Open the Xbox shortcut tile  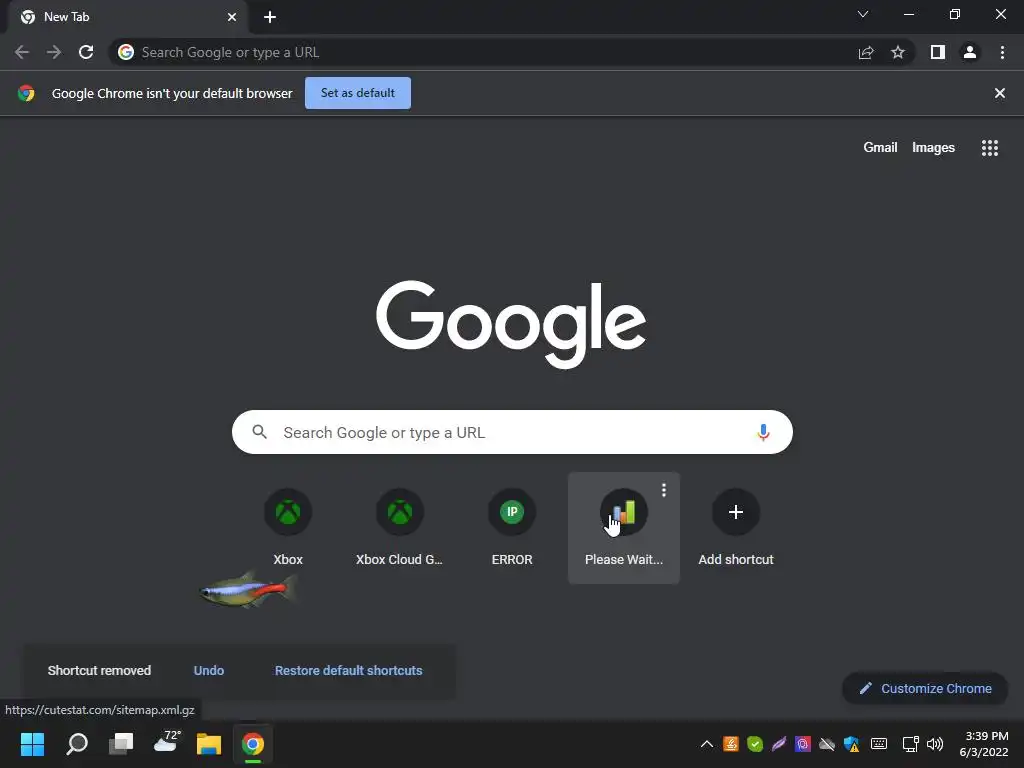pyautogui.click(x=288, y=528)
